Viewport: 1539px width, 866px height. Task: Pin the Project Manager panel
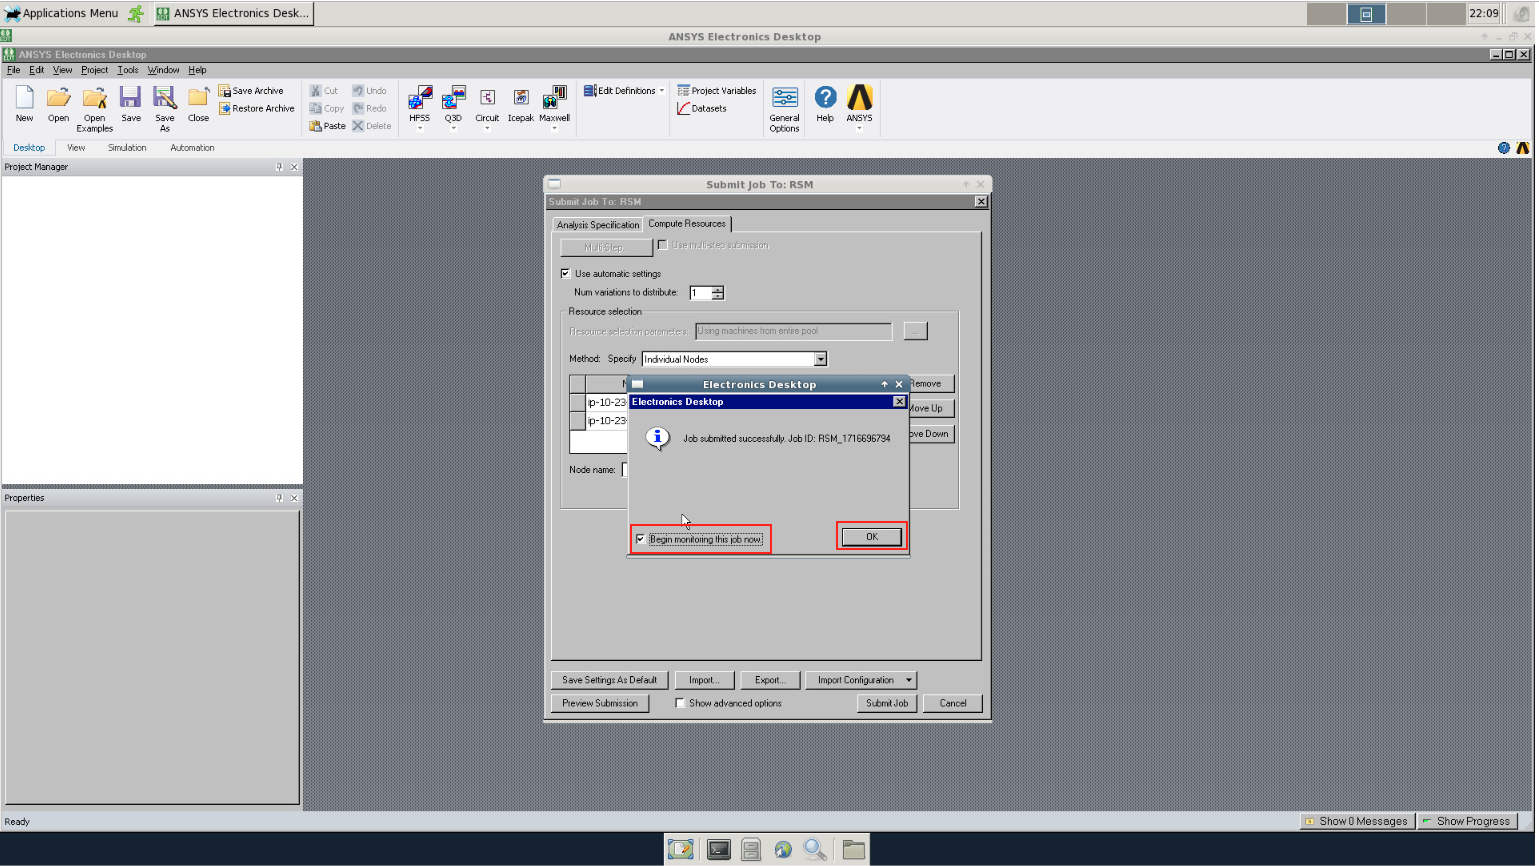click(279, 167)
